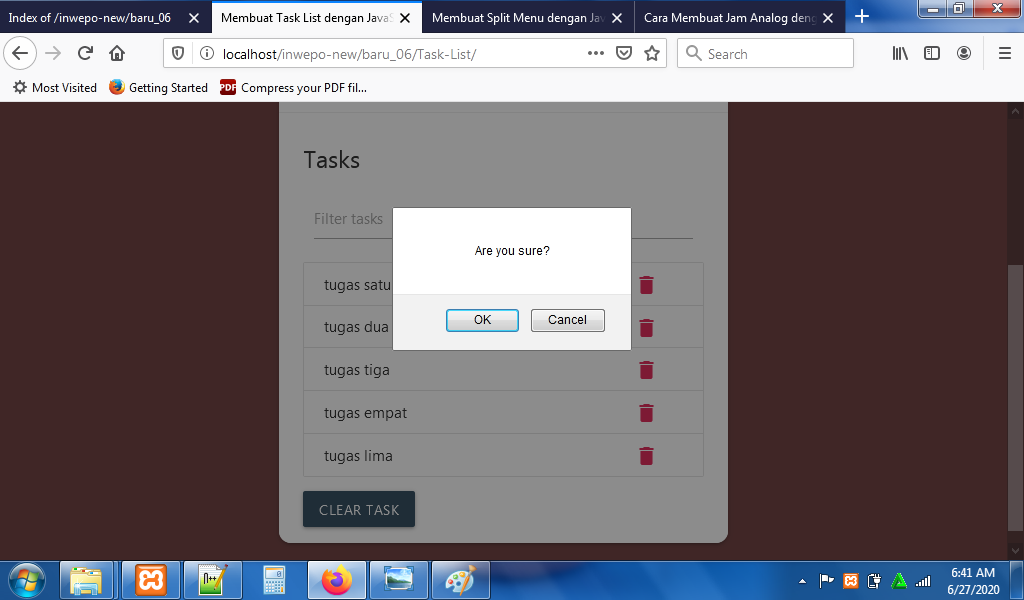Screen dimensions: 1024x600
Task: Open Windows Explorer from taskbar
Action: click(87, 580)
